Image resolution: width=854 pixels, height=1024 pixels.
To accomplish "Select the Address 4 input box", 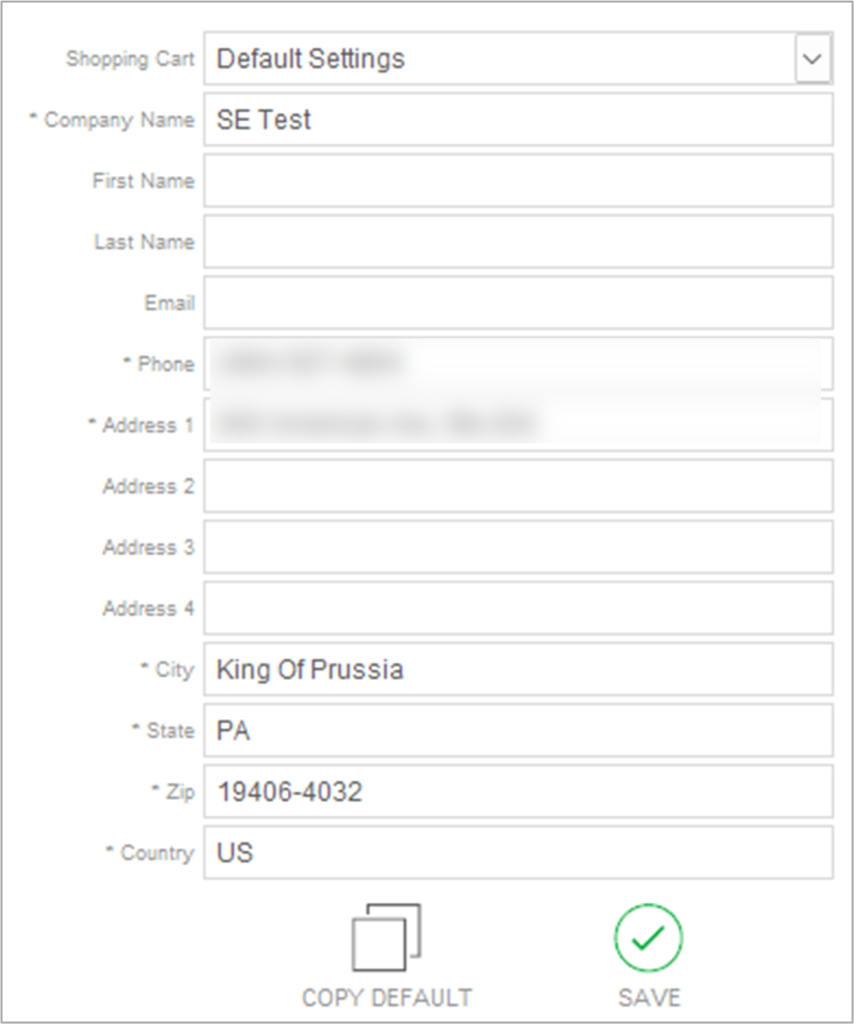I will coord(517,607).
